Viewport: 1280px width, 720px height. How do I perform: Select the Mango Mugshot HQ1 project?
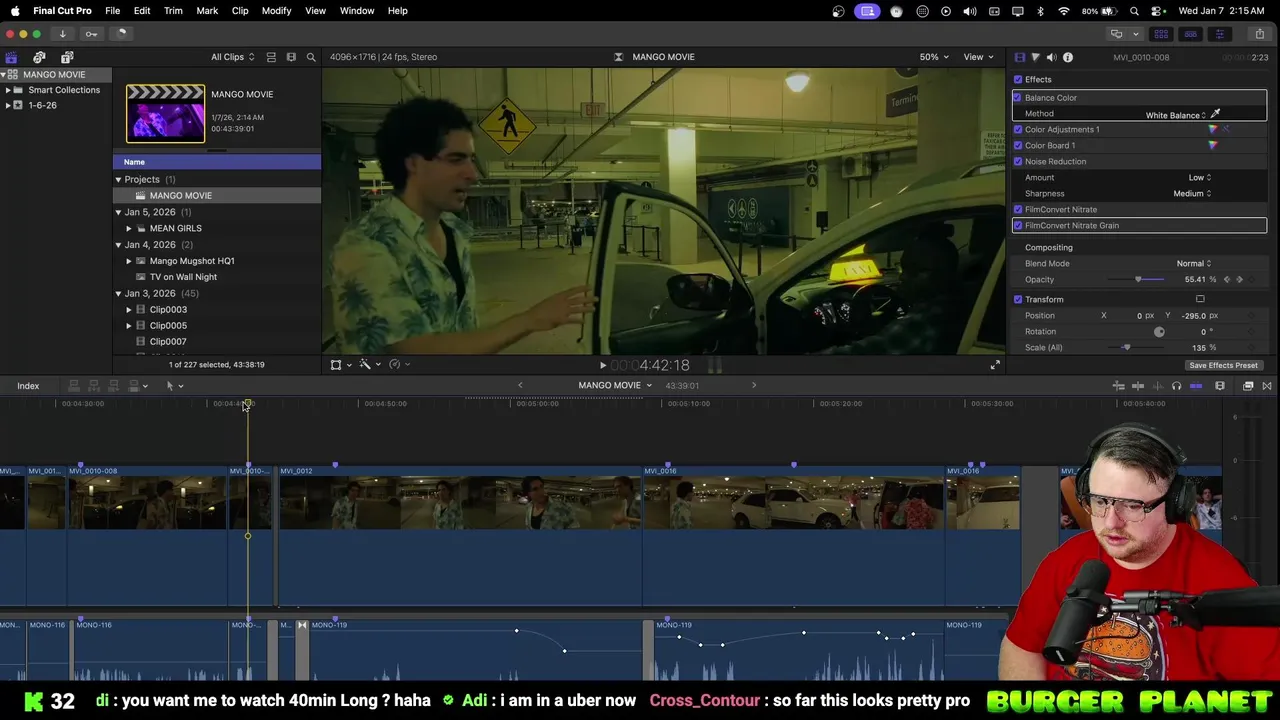point(192,261)
